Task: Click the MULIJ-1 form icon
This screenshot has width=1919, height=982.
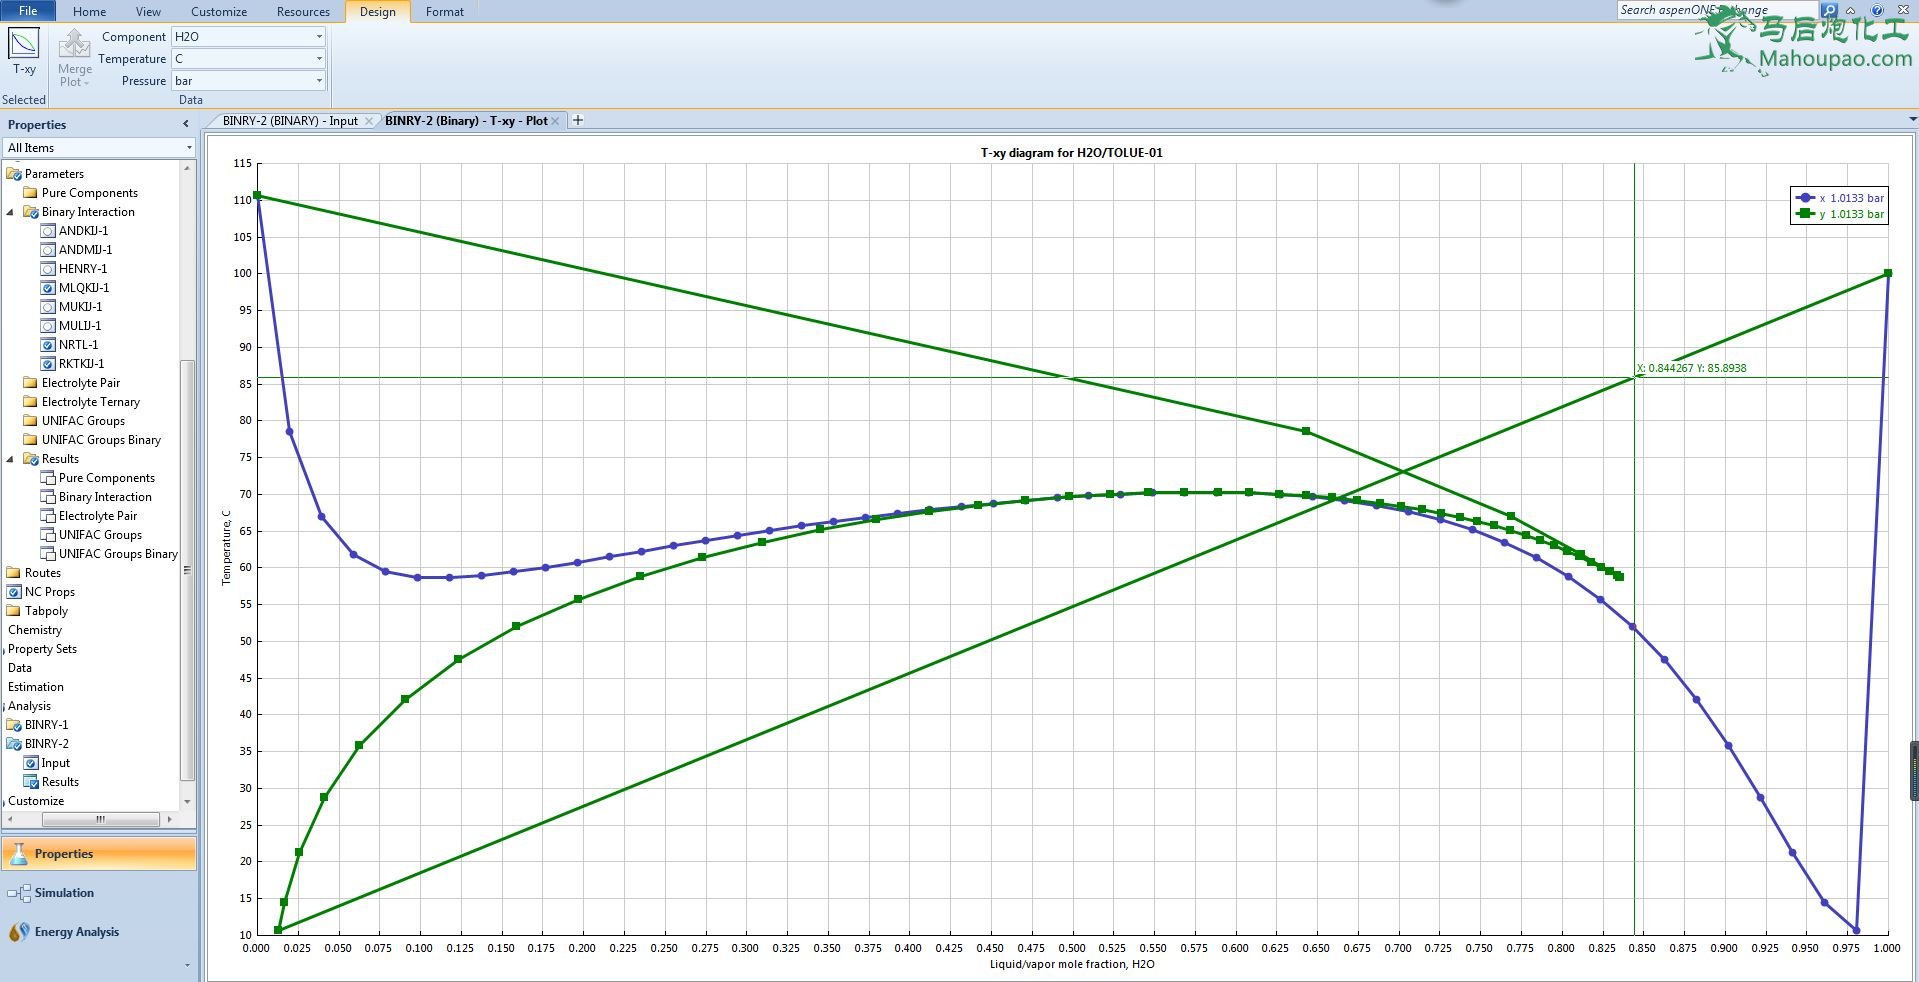Action: click(x=48, y=326)
